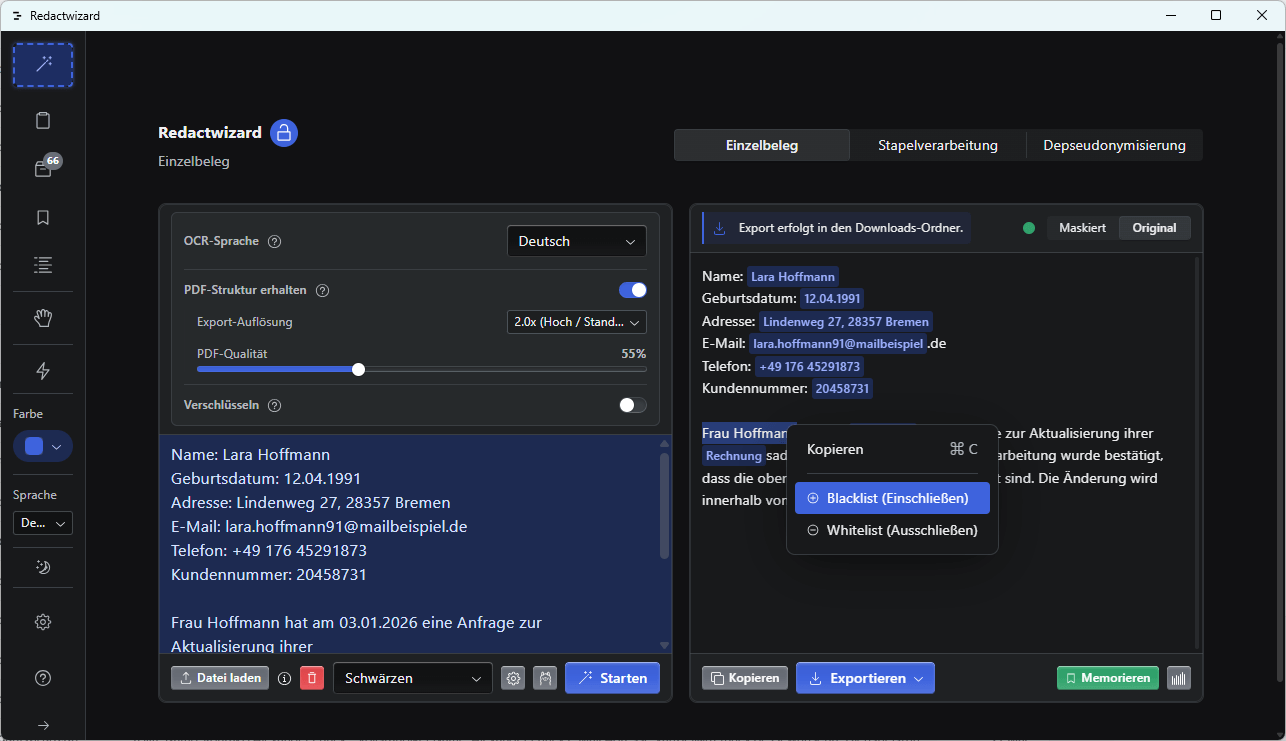The height and width of the screenshot is (741, 1286).
Task: Click the text lines icon in sidebar
Action: [43, 265]
